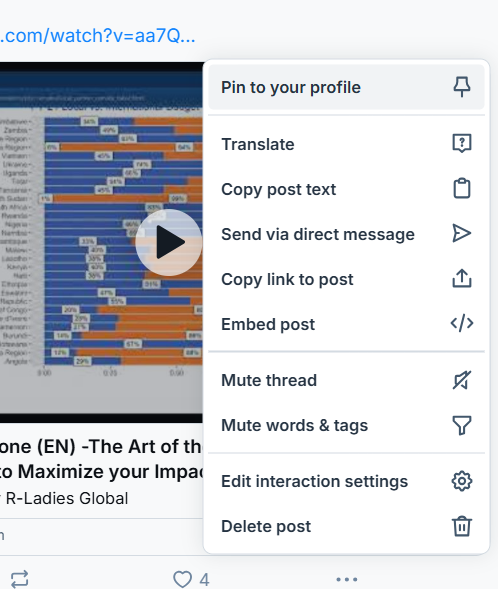Screen dimensions: 498x589
Task: Choose Delete post
Action: pos(346,526)
